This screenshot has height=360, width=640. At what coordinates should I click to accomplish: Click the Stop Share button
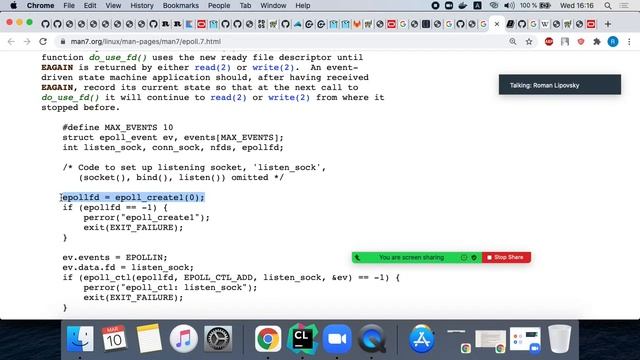coord(506,258)
